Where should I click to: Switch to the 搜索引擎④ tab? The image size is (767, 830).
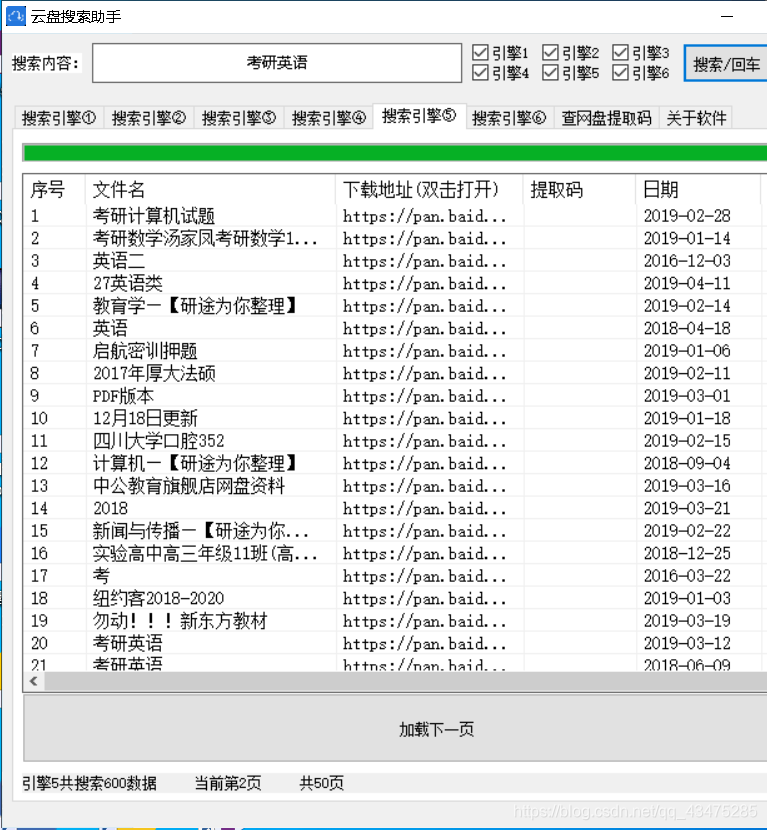click(x=329, y=118)
